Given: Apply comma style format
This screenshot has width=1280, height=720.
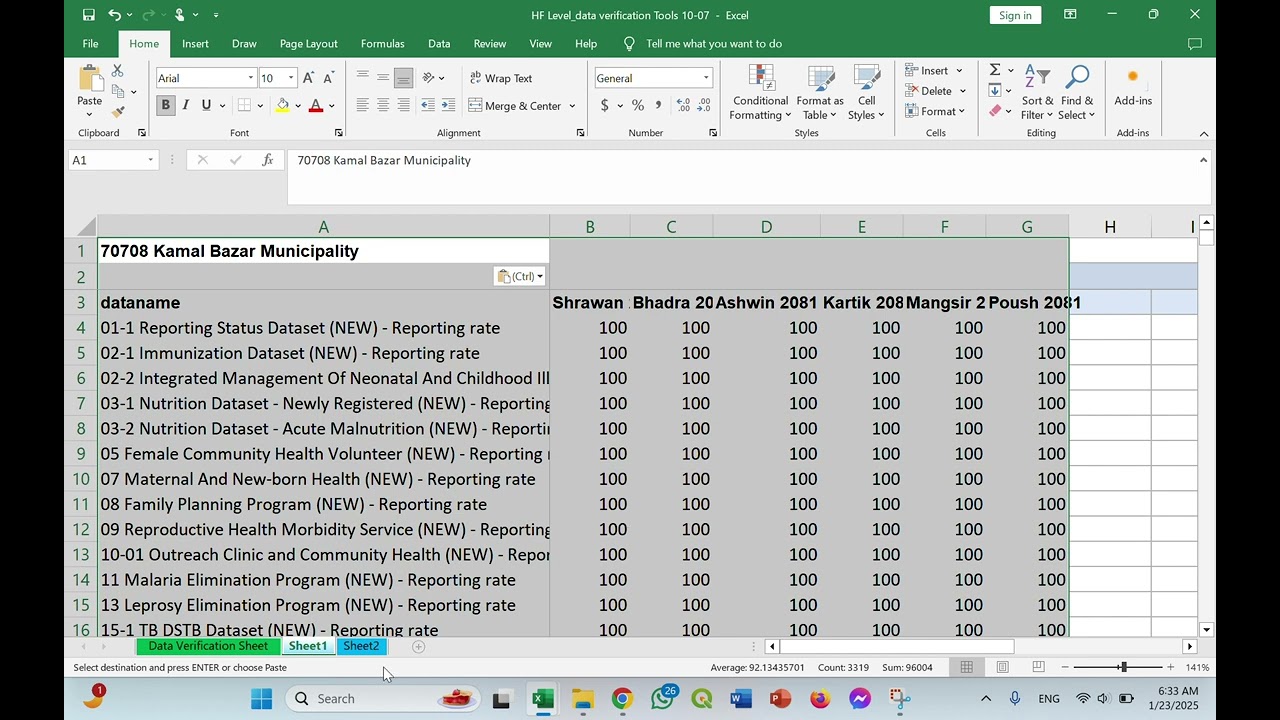Looking at the screenshot, I should [x=658, y=105].
